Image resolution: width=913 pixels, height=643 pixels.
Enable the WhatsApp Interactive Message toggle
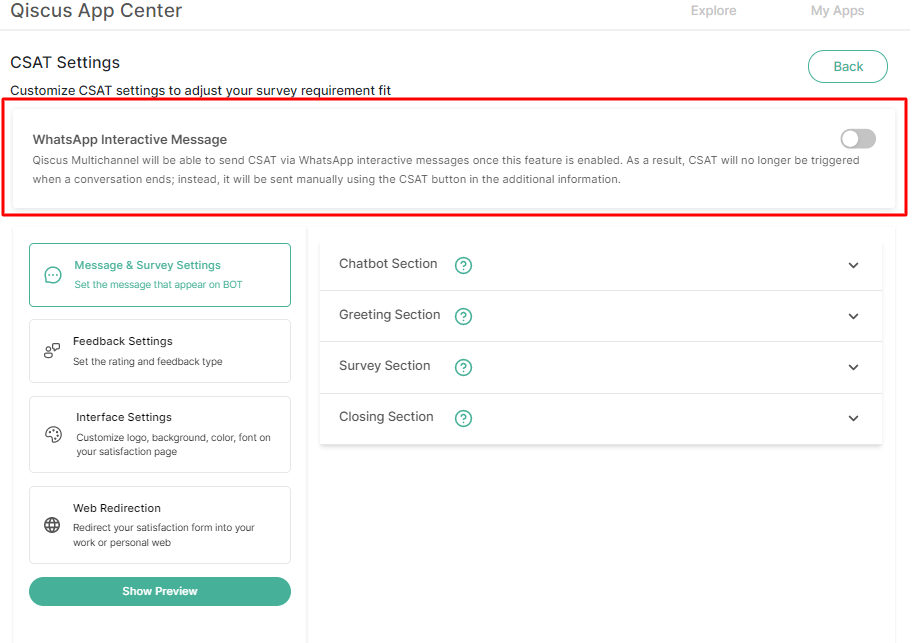click(858, 139)
